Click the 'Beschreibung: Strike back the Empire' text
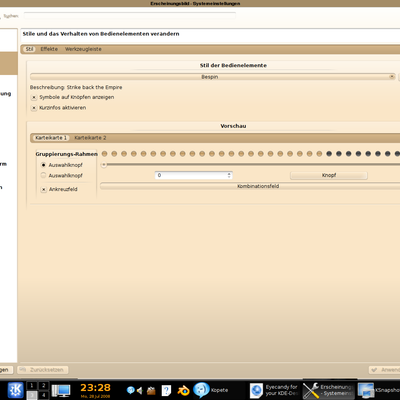Screen dimensions: 400x400 tap(76, 87)
